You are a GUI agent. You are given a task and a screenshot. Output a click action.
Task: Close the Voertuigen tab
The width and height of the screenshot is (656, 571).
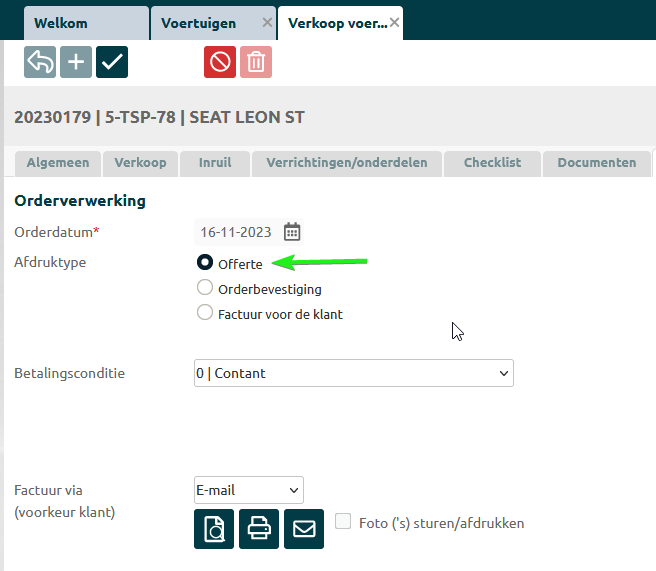pyautogui.click(x=266, y=22)
